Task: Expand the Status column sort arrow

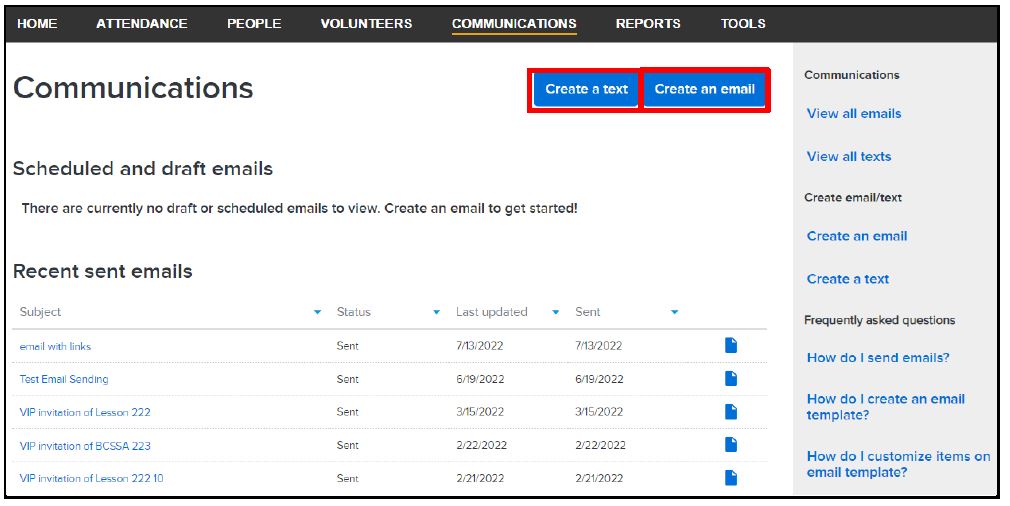Action: 436,313
